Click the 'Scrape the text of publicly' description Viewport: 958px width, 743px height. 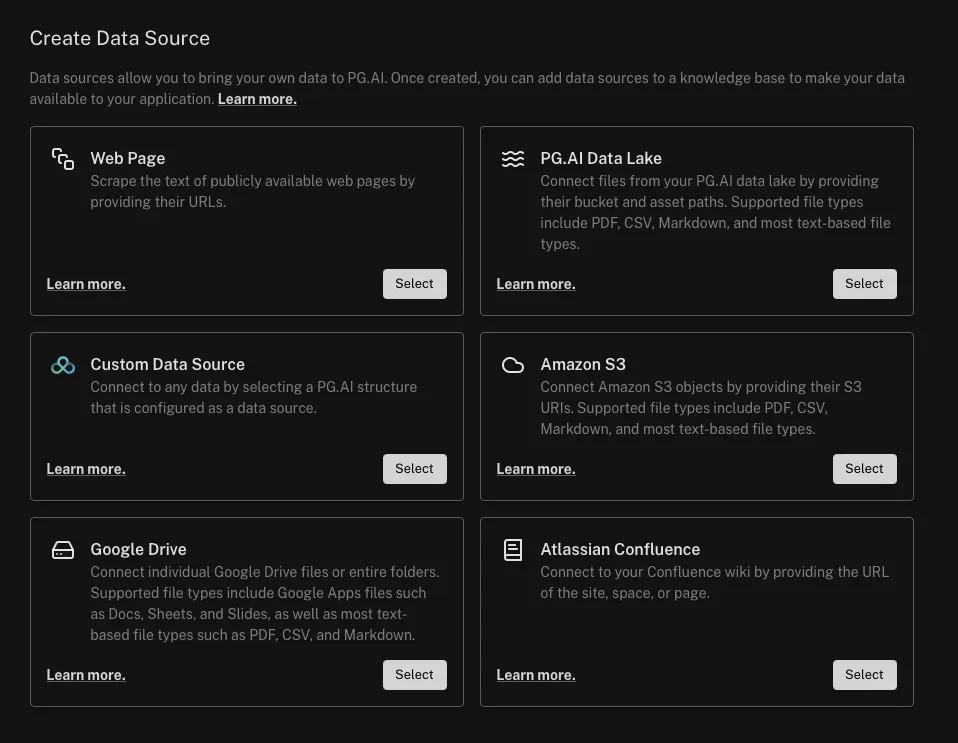[x=253, y=191]
